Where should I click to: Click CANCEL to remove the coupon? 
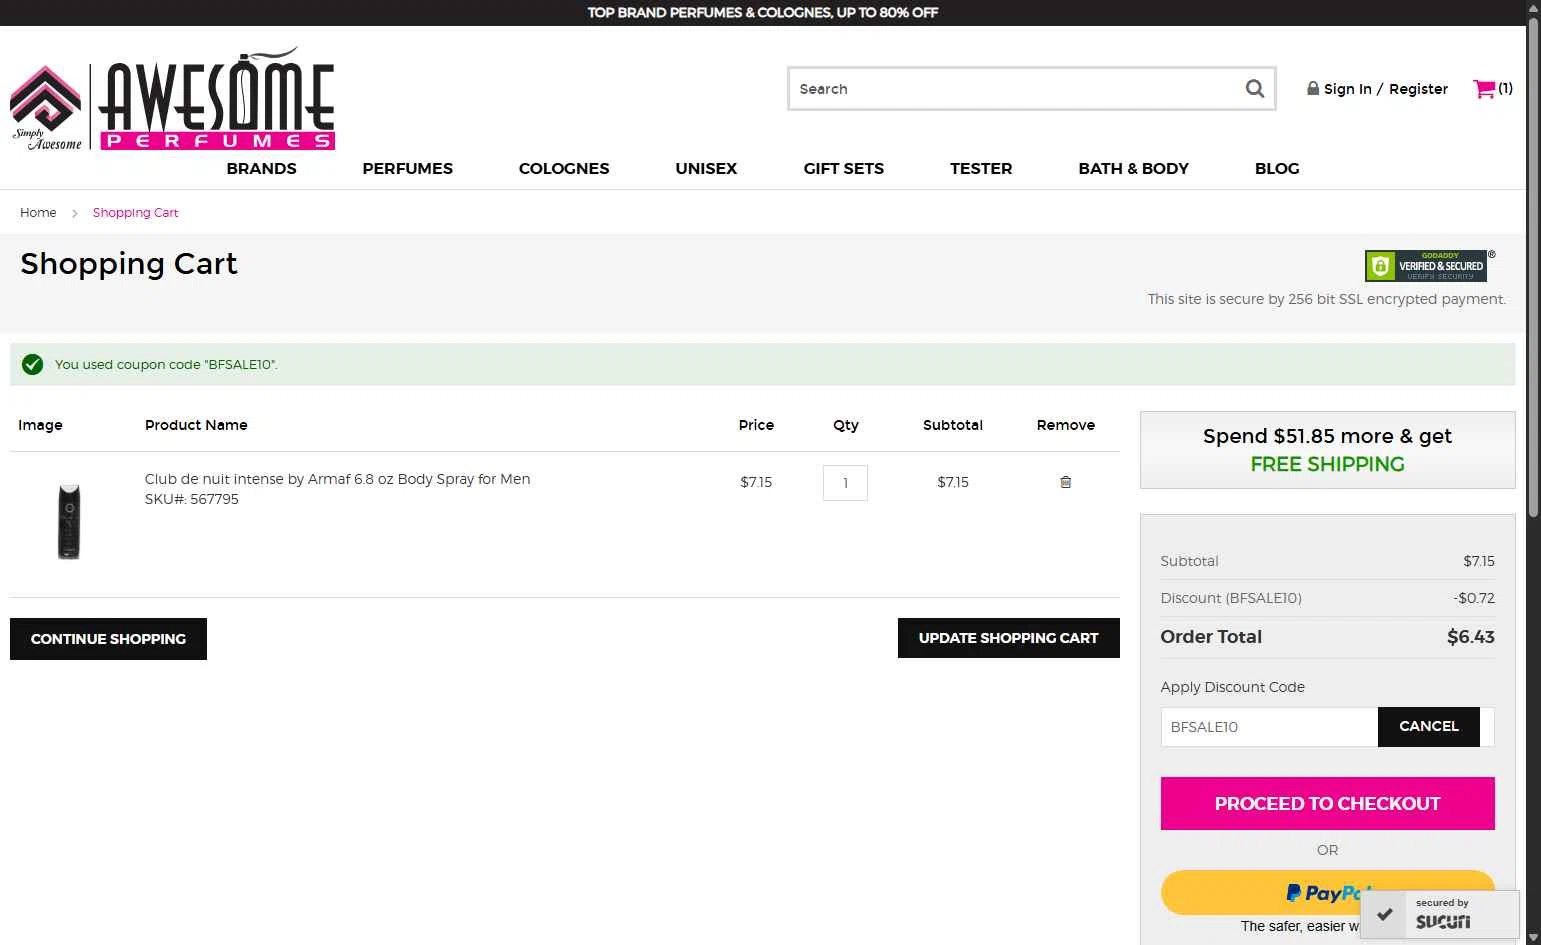pyautogui.click(x=1428, y=726)
